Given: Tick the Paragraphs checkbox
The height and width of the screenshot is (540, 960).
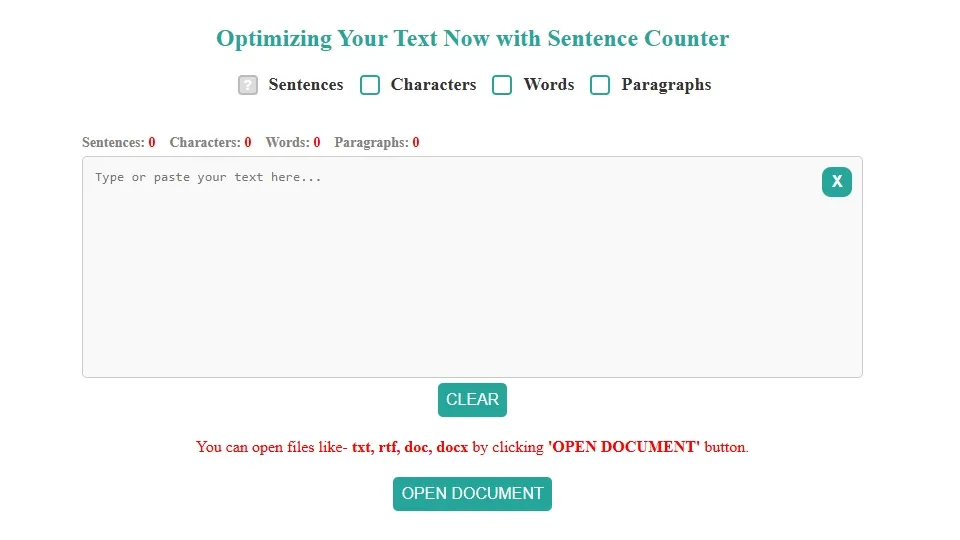Looking at the screenshot, I should point(600,85).
